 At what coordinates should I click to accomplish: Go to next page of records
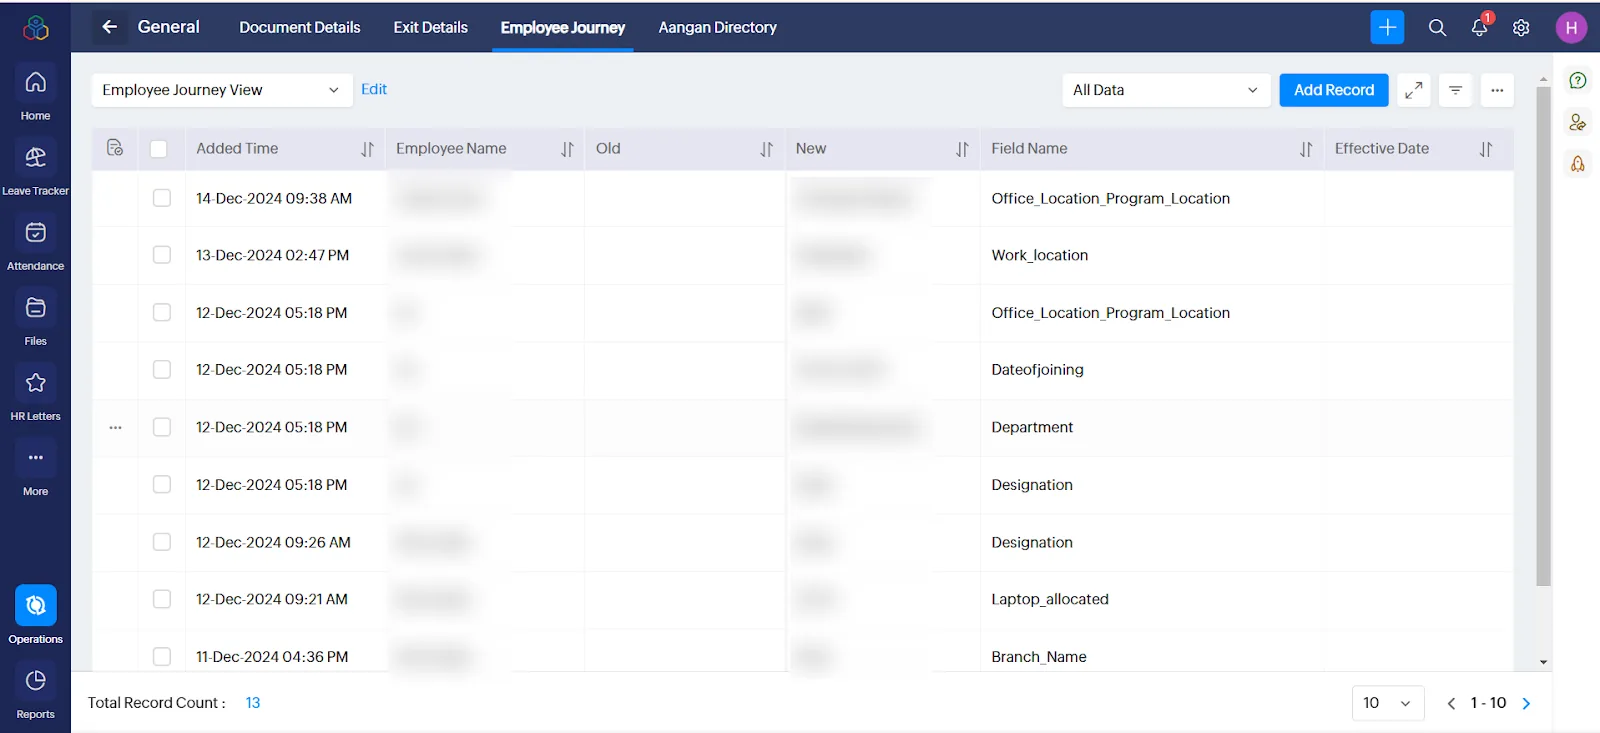coord(1526,703)
